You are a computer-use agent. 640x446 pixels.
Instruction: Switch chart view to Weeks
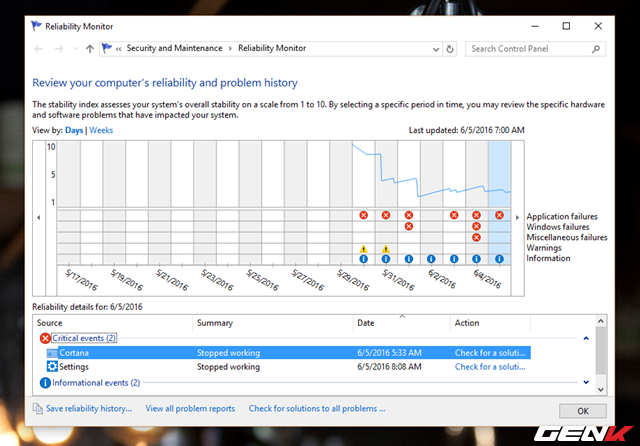click(102, 131)
